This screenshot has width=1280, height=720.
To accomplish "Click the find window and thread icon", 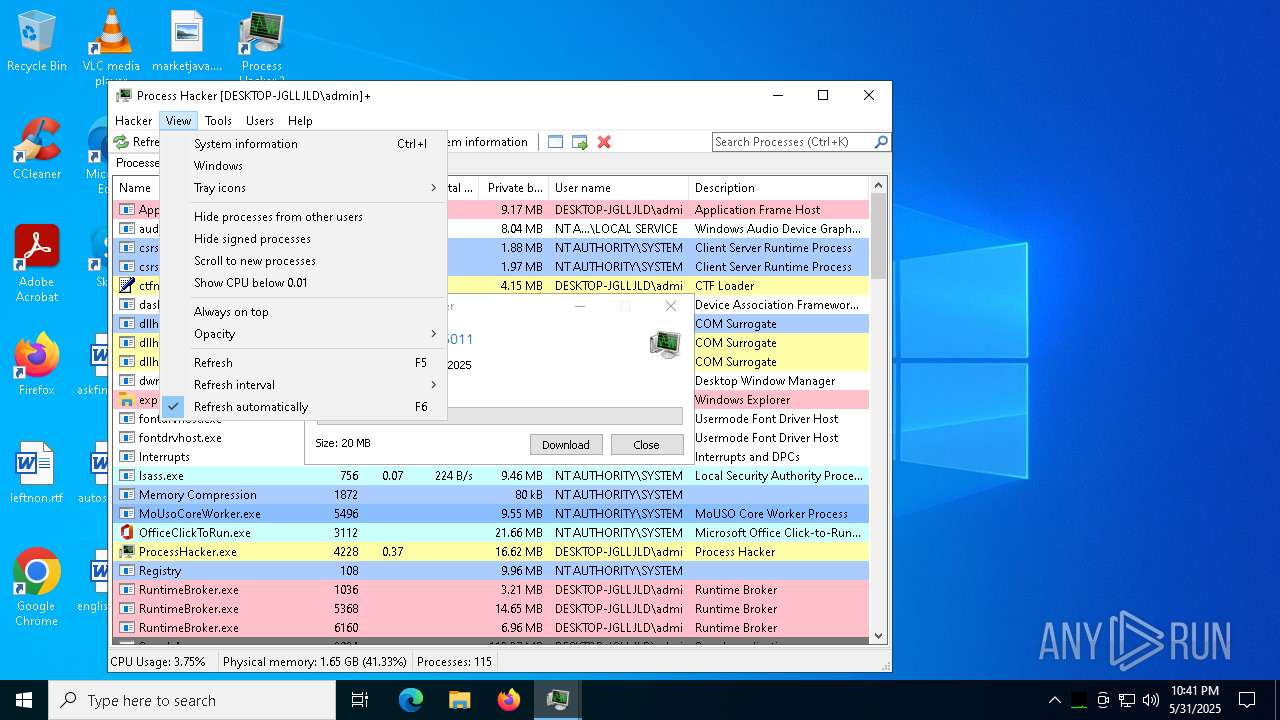I will coord(580,142).
